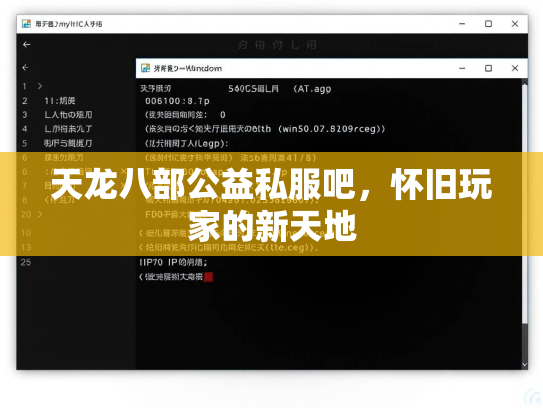Click the scrollbar down arrow in inner window
This screenshot has height=408, width=543.
(525, 365)
